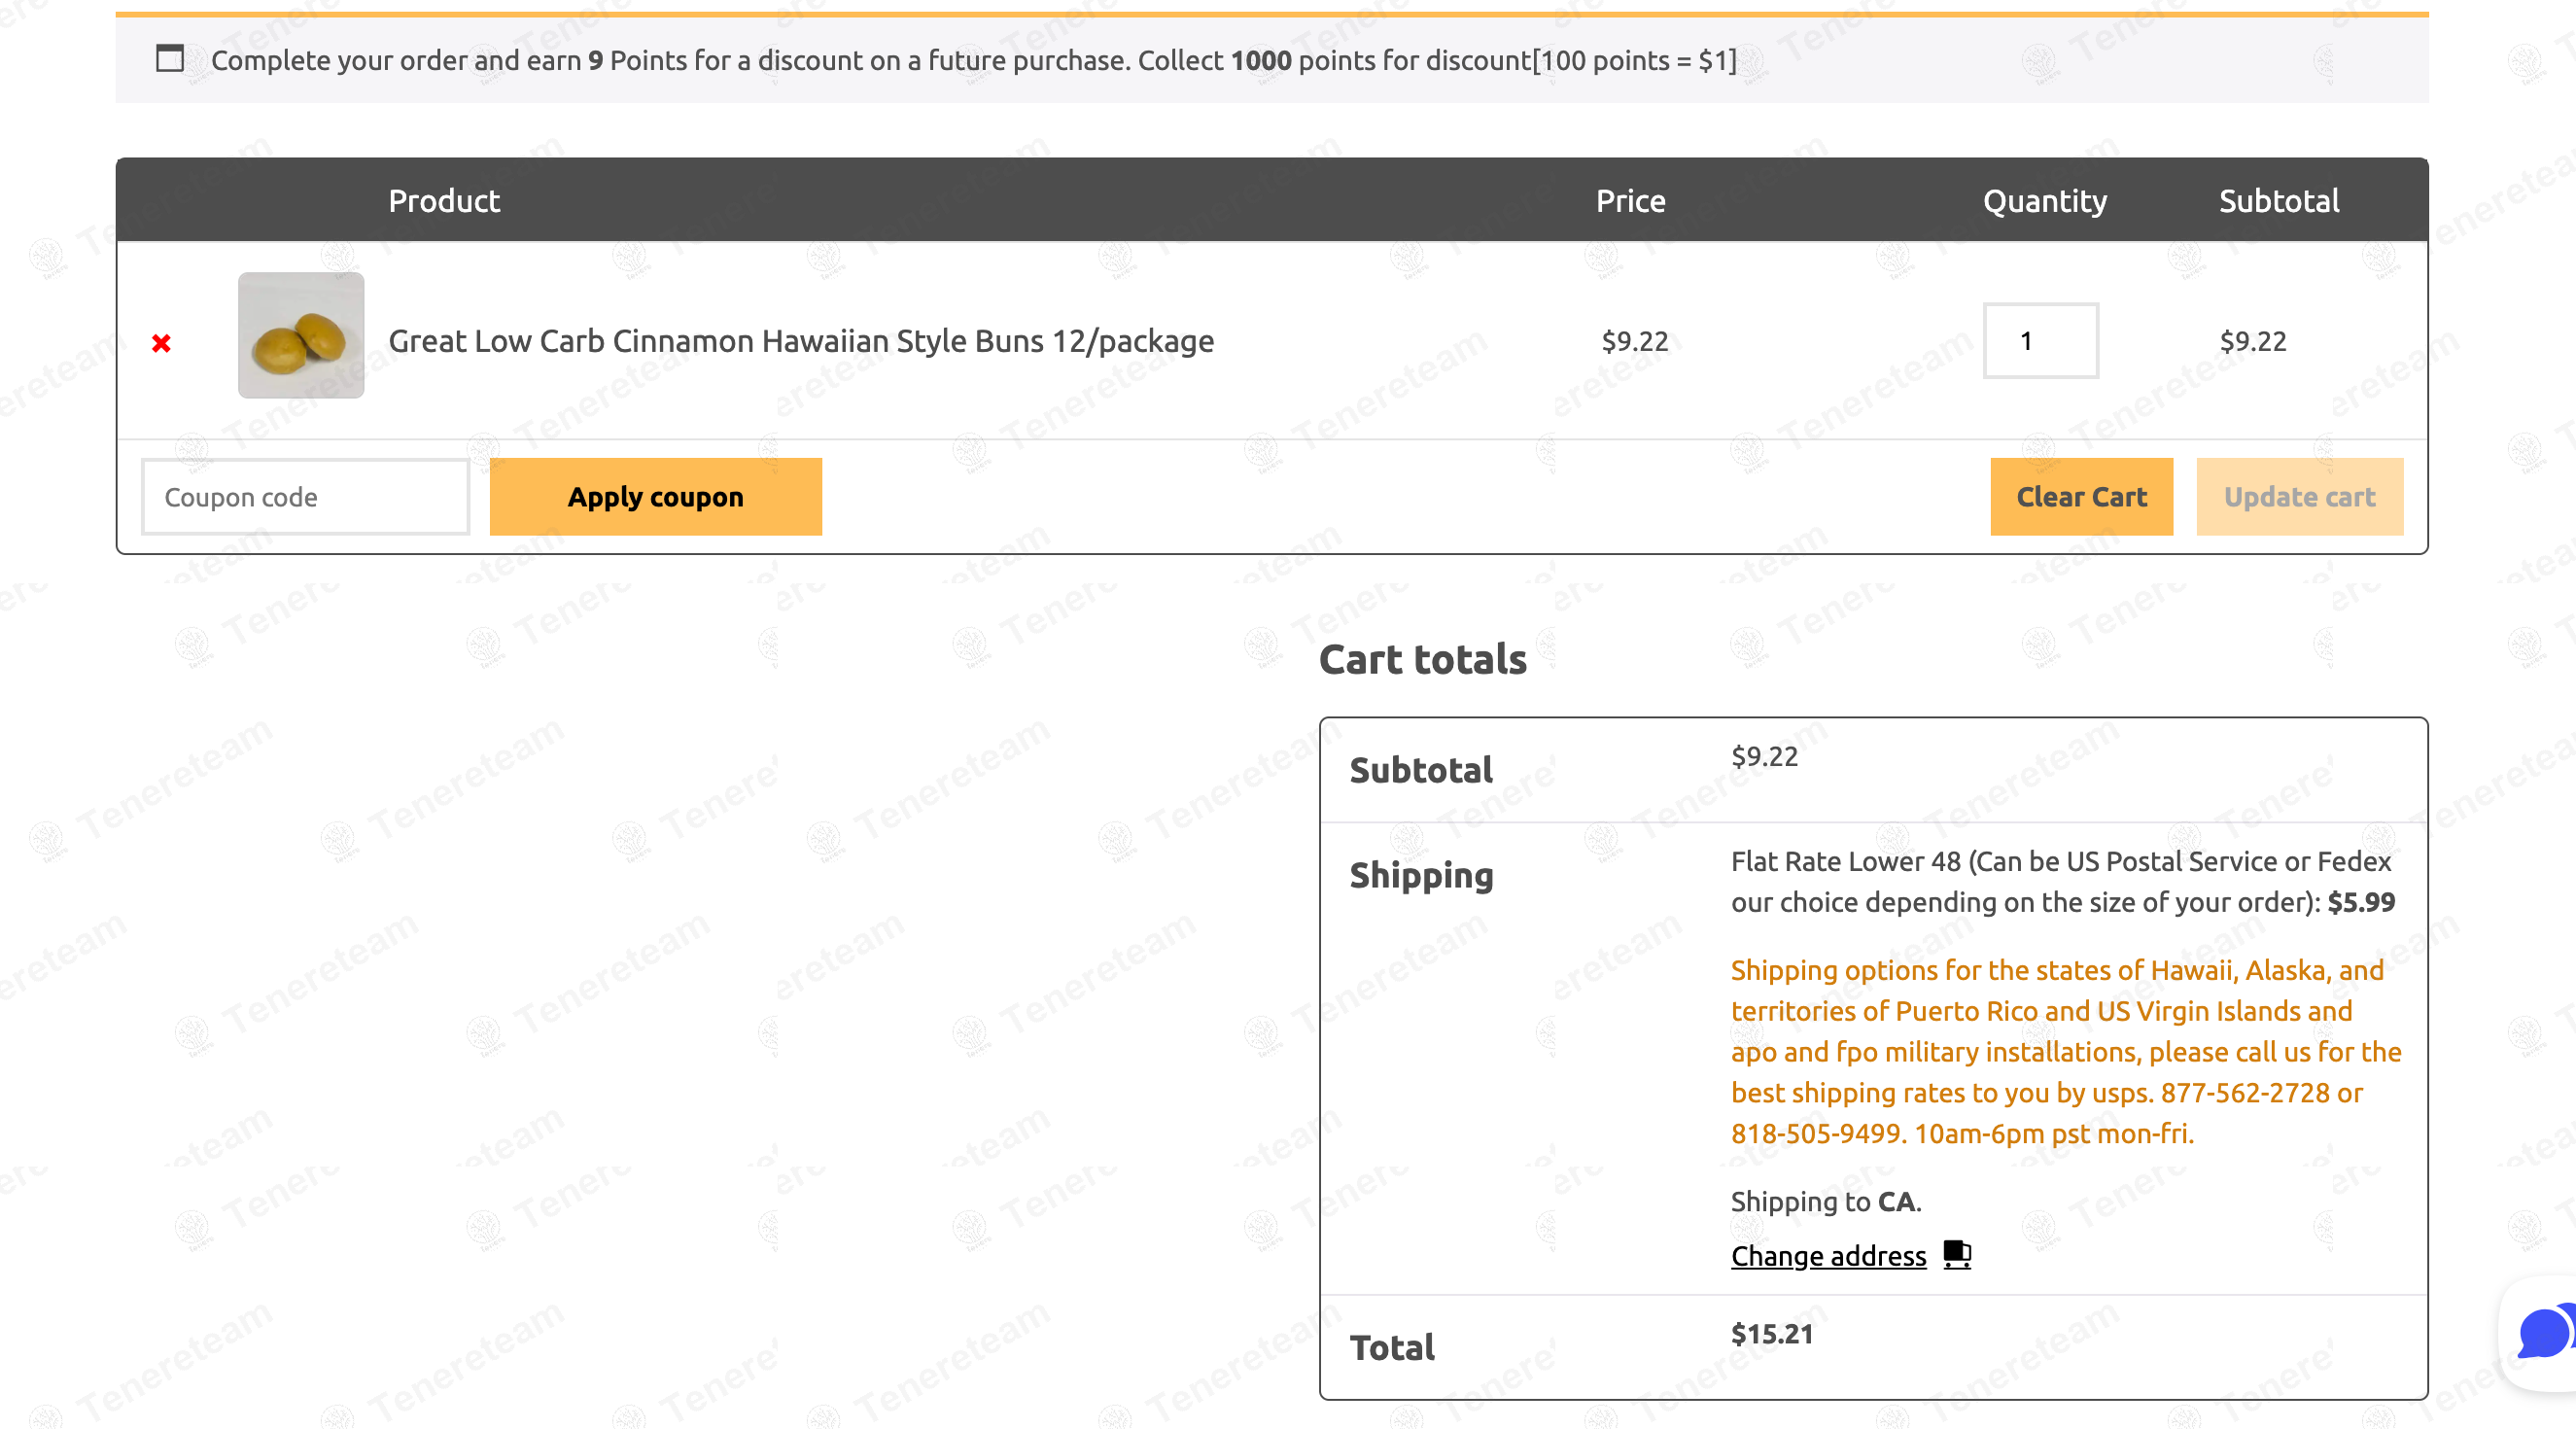Click the window icon in points notice
The width and height of the screenshot is (2576, 1429).
pos(170,59)
